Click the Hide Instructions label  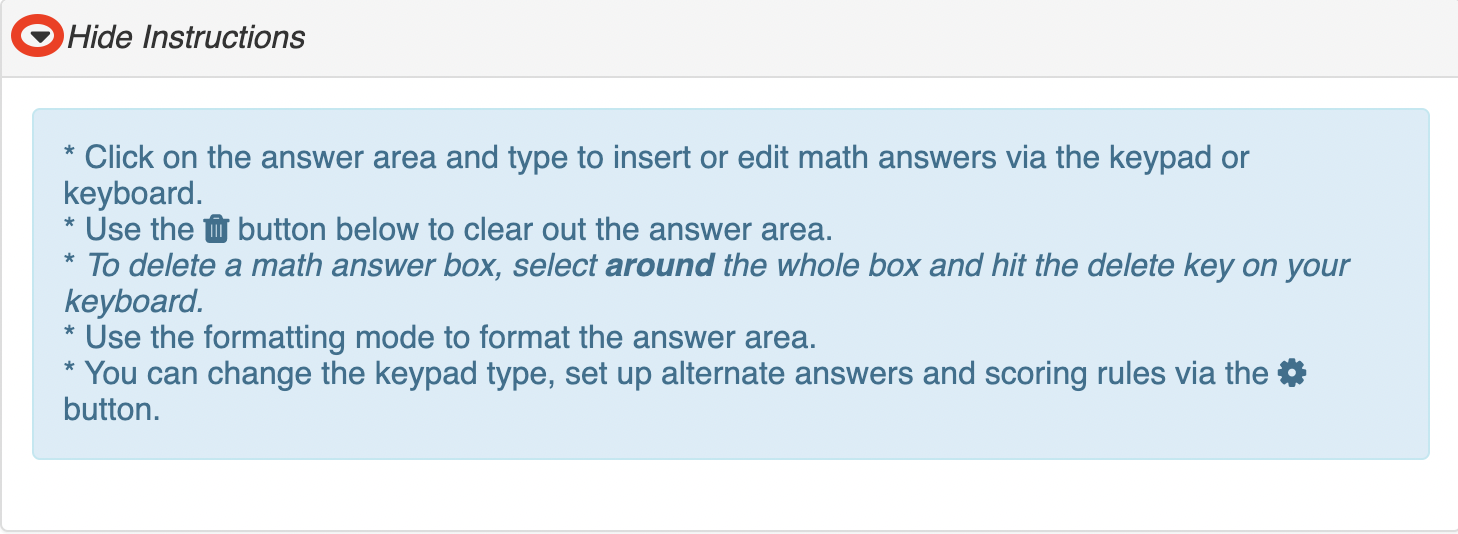tap(186, 37)
